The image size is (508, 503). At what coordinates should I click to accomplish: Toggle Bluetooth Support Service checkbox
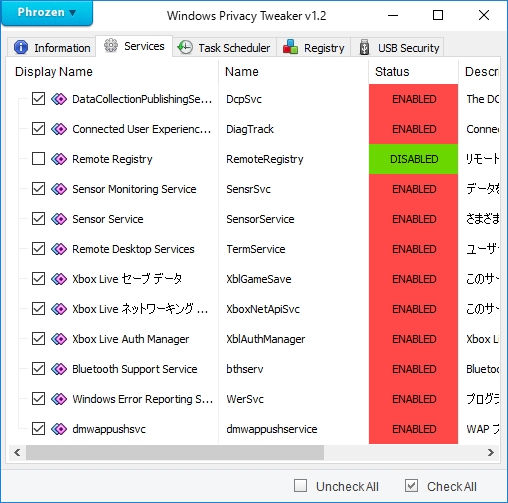38,369
